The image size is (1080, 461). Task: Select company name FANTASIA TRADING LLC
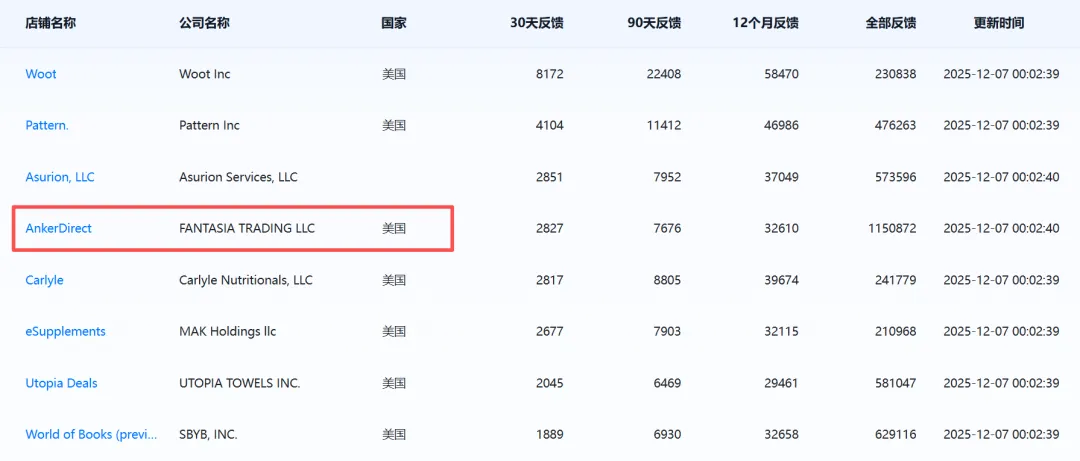click(247, 228)
